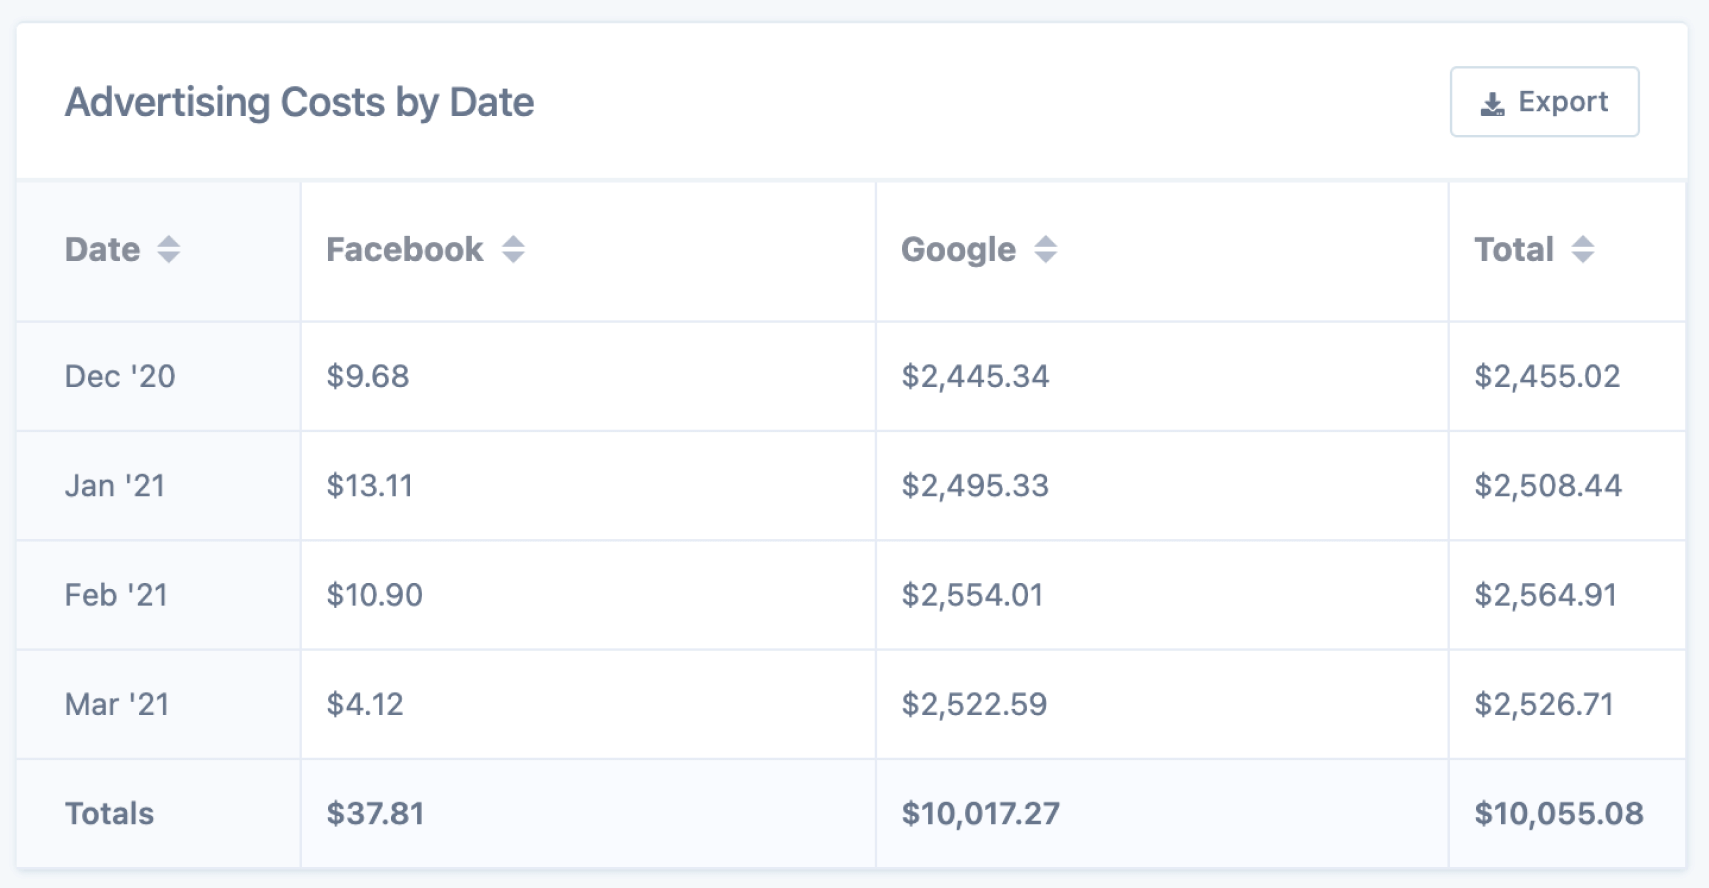1709x888 pixels.
Task: Click the Facebook column header label
Action: point(405,249)
